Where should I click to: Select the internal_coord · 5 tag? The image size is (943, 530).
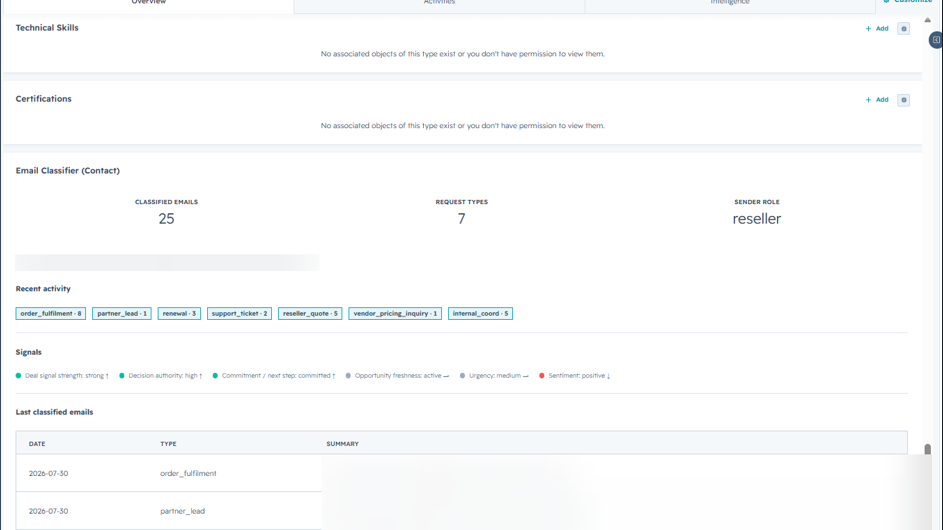[480, 313]
